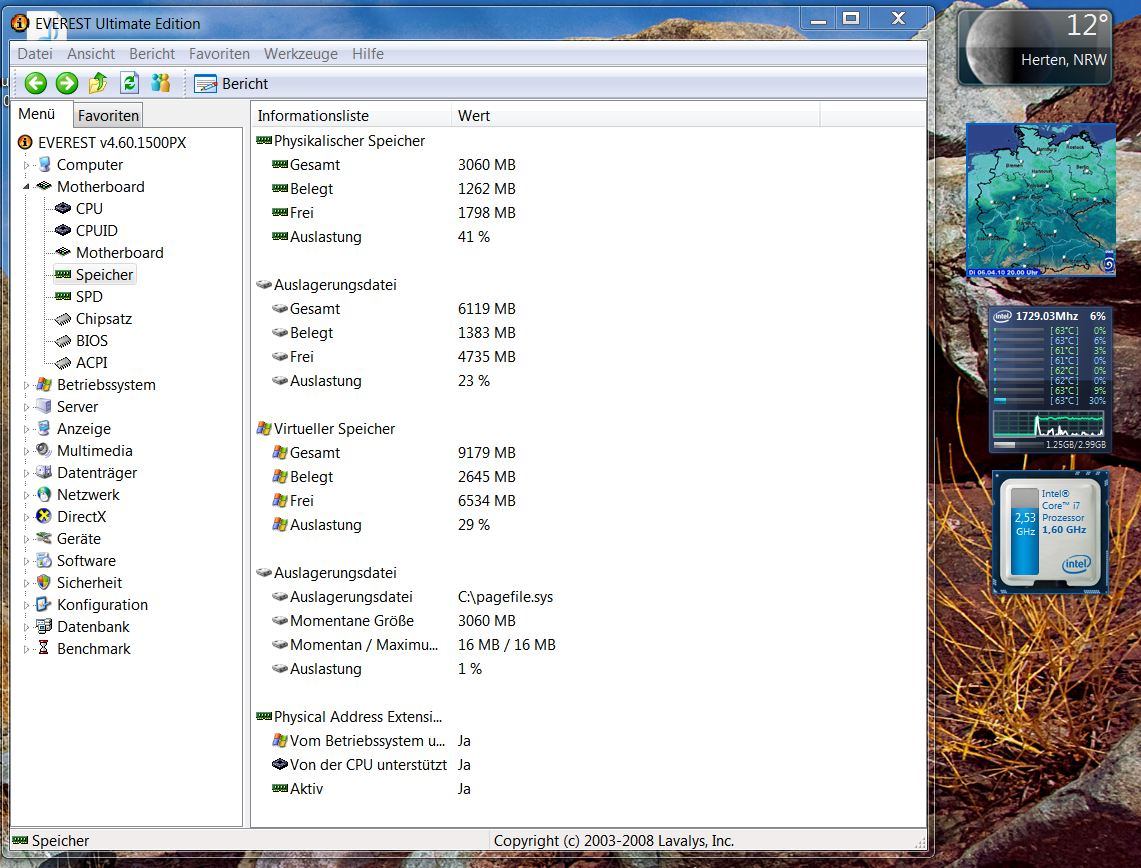Select the Virtueller Speicher group header
This screenshot has width=1141, height=868.
click(x=325, y=429)
